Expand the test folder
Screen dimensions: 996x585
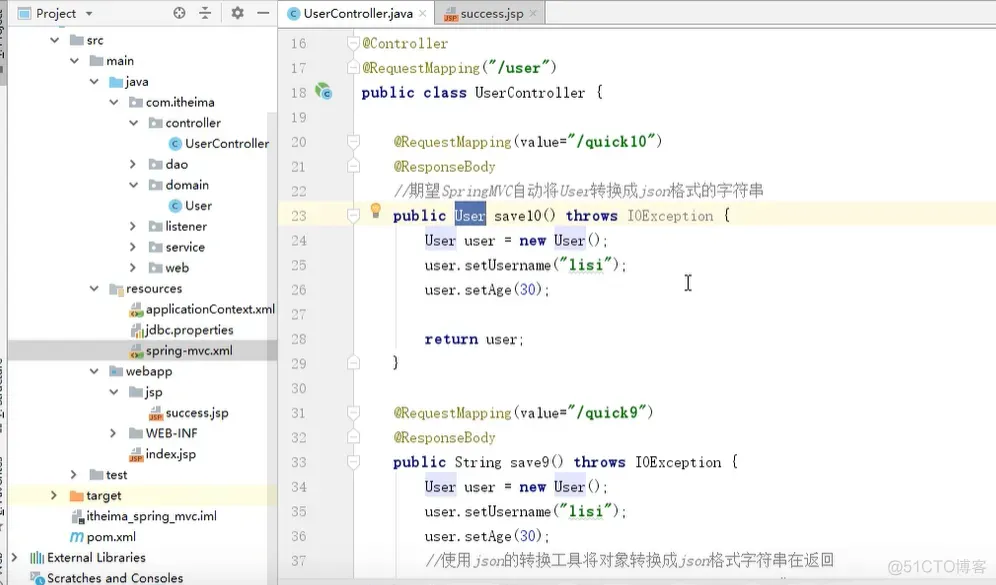pos(74,474)
